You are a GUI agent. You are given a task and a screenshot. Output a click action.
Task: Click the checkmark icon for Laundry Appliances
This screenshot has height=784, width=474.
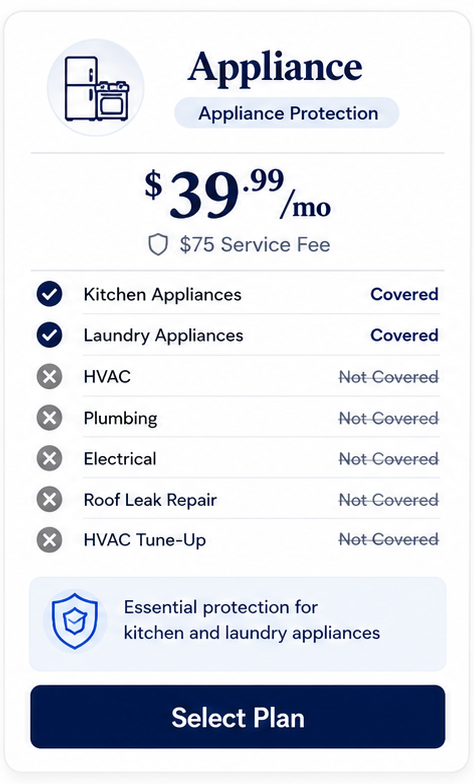pos(50,335)
